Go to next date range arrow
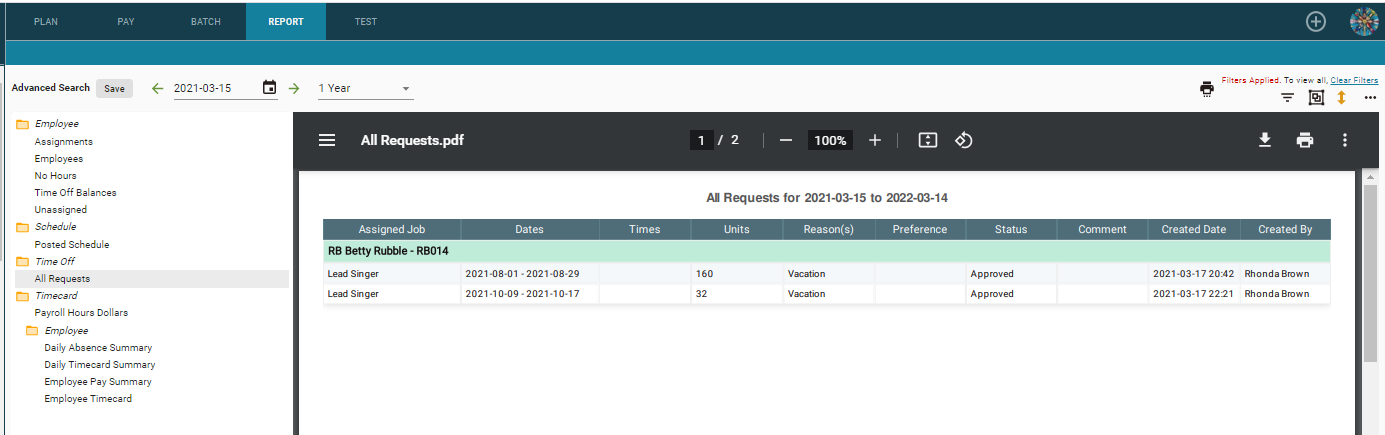 pyautogui.click(x=294, y=88)
